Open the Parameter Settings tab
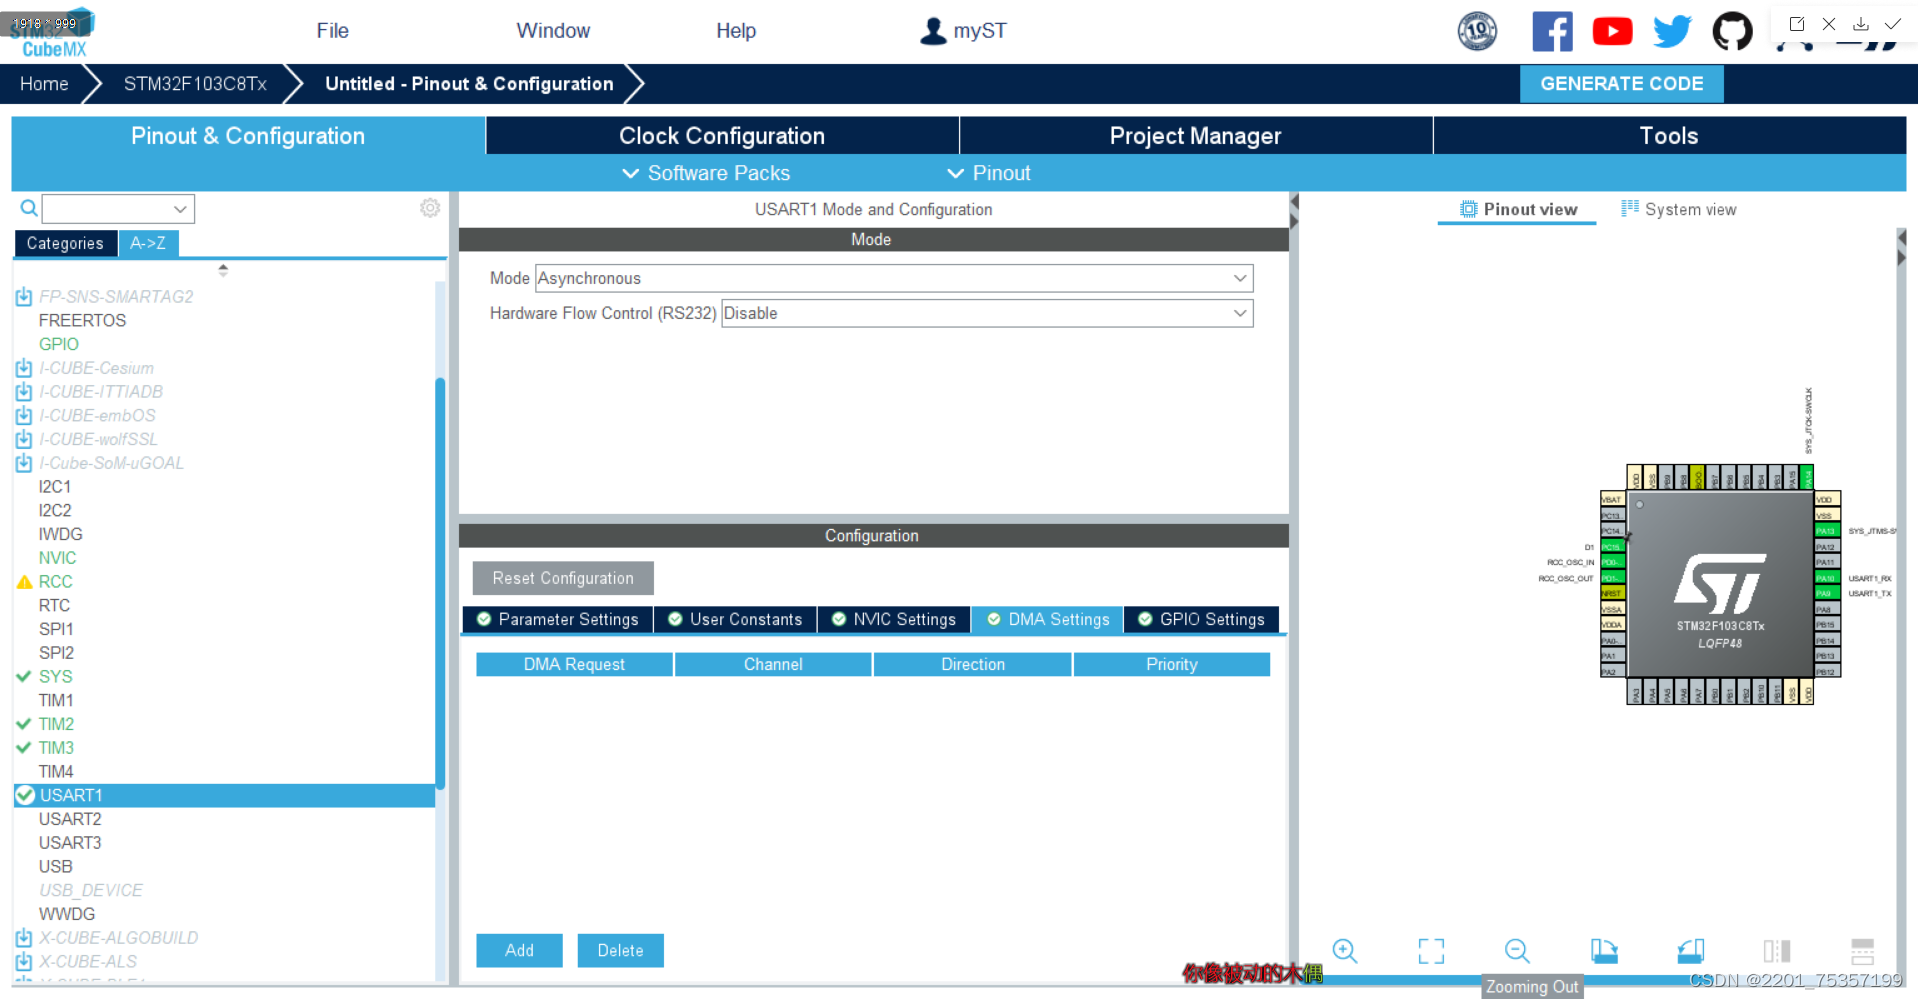 pos(558,619)
